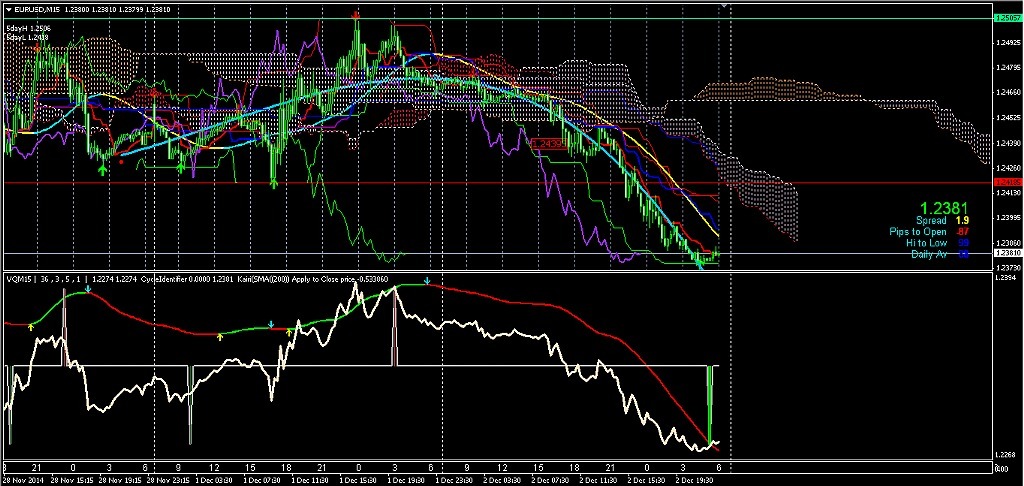The height and width of the screenshot is (486, 1024).
Task: Click the CycleIdentifier indicator label
Action: pos(164,279)
